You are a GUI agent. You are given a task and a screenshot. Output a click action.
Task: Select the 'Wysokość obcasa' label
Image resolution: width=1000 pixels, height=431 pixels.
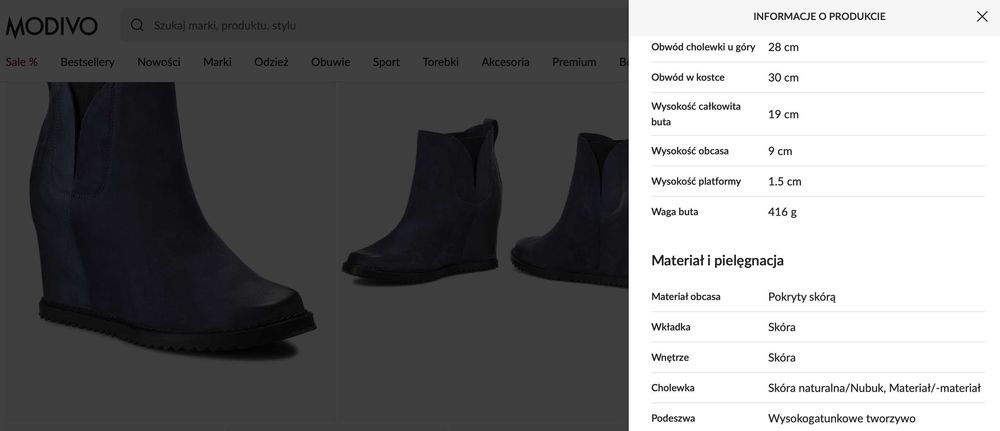tap(689, 150)
